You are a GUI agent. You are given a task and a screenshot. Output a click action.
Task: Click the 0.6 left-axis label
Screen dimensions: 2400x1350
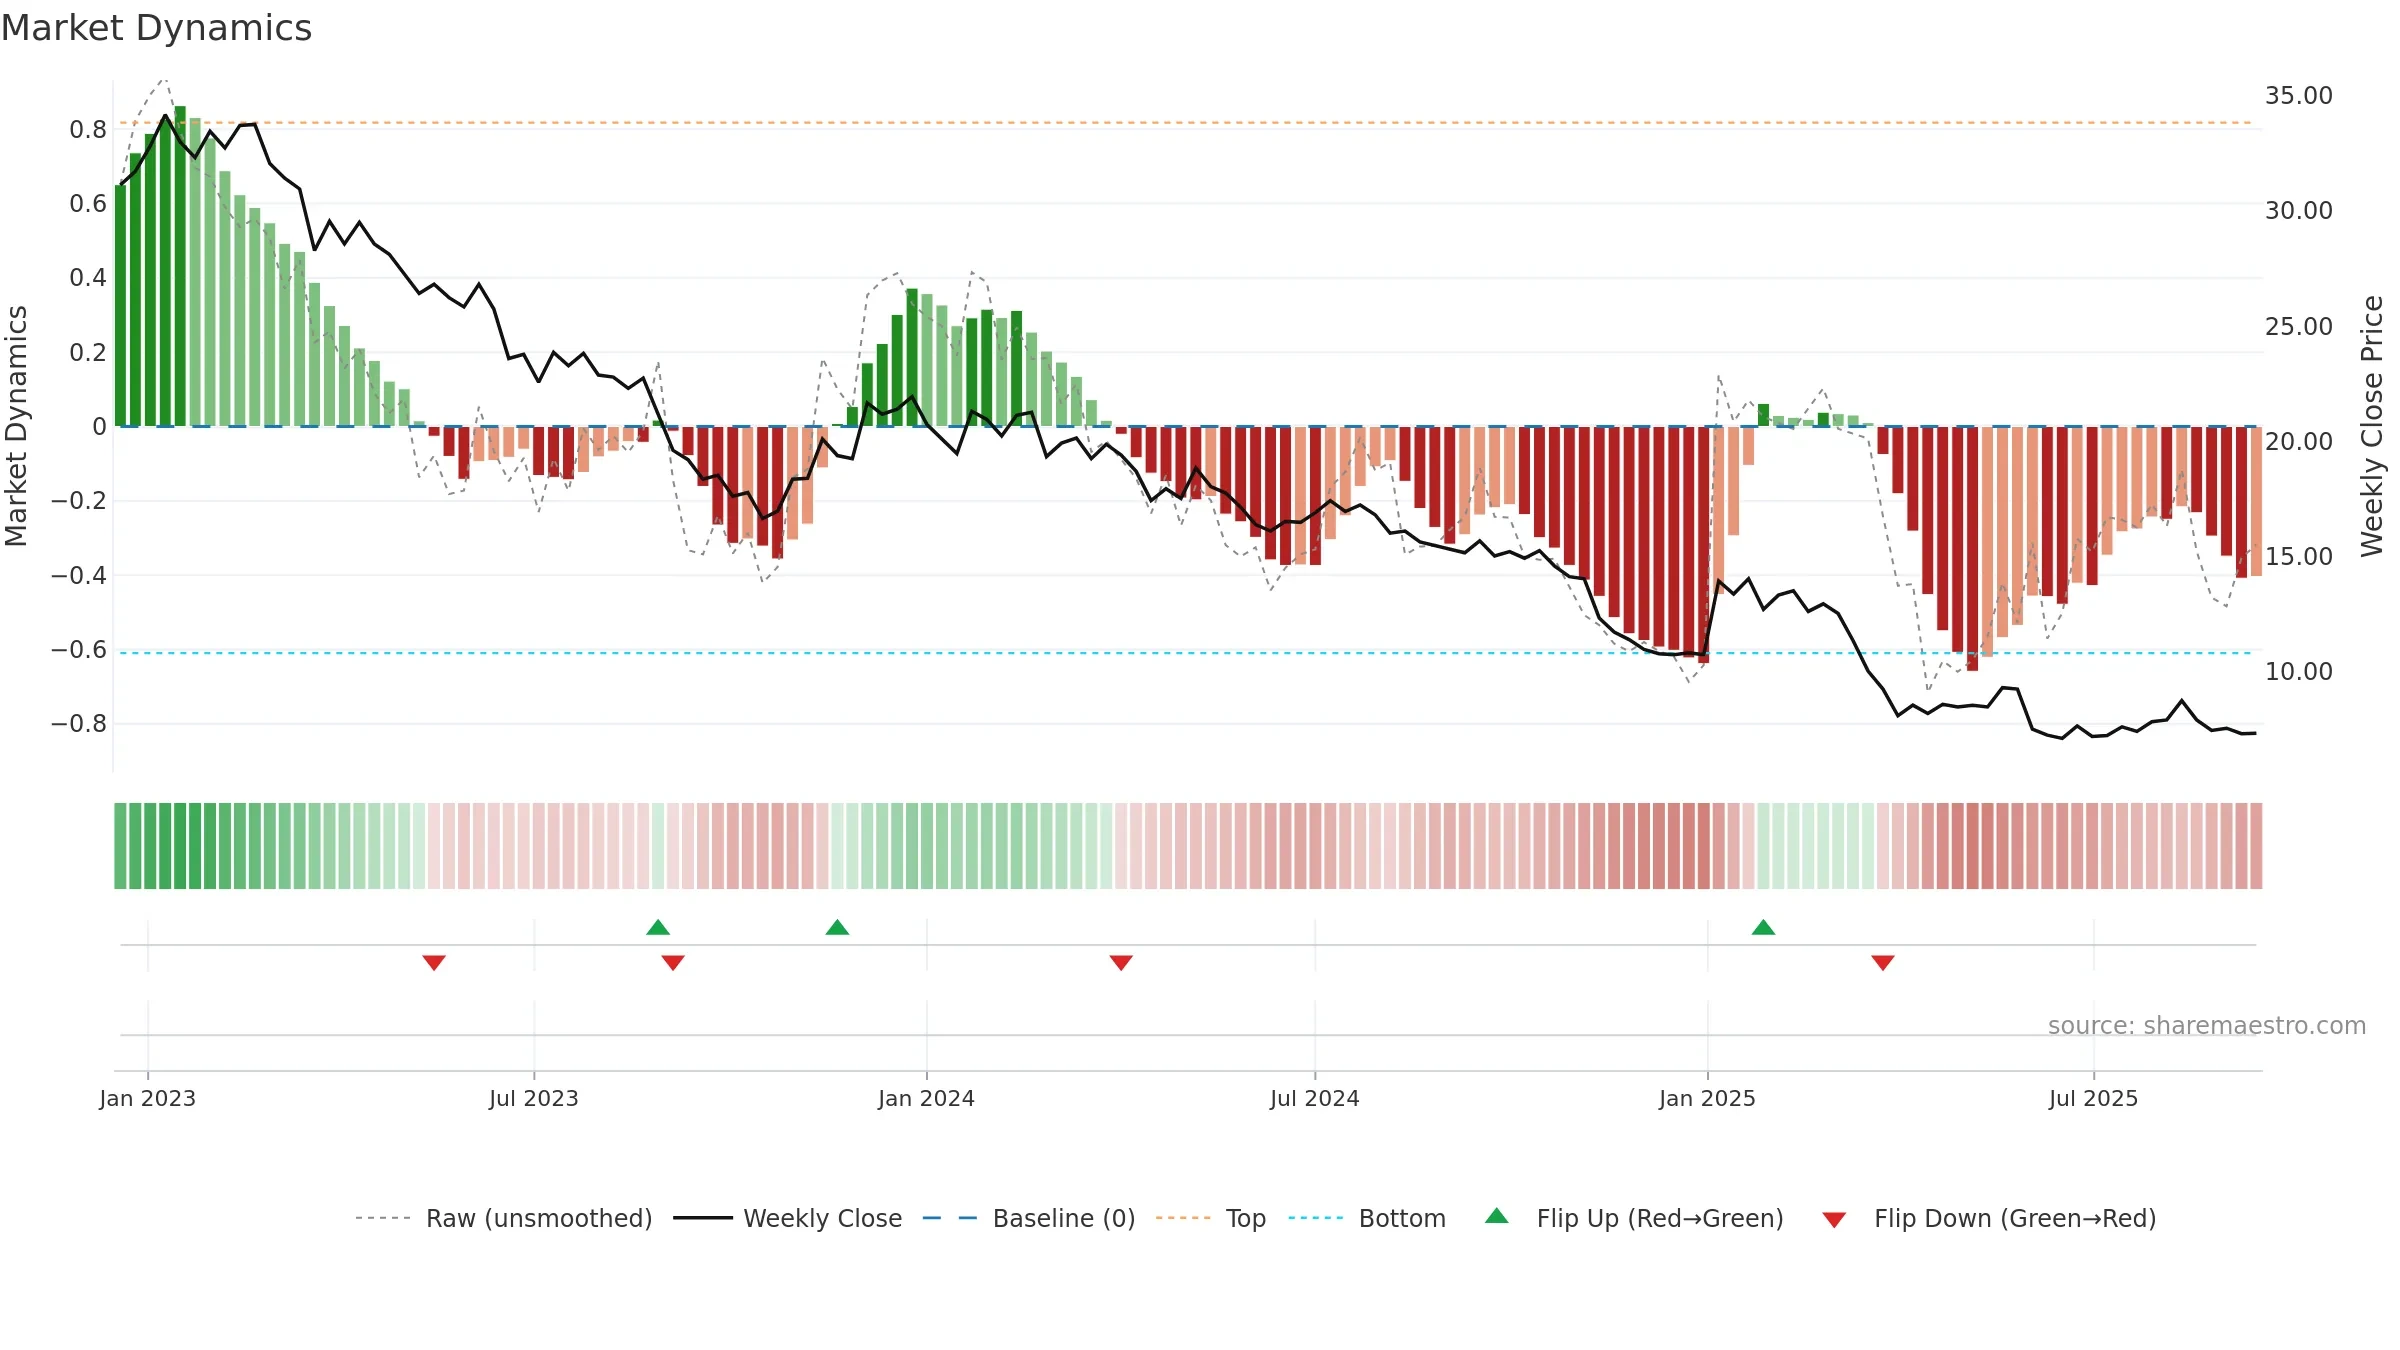click(88, 203)
